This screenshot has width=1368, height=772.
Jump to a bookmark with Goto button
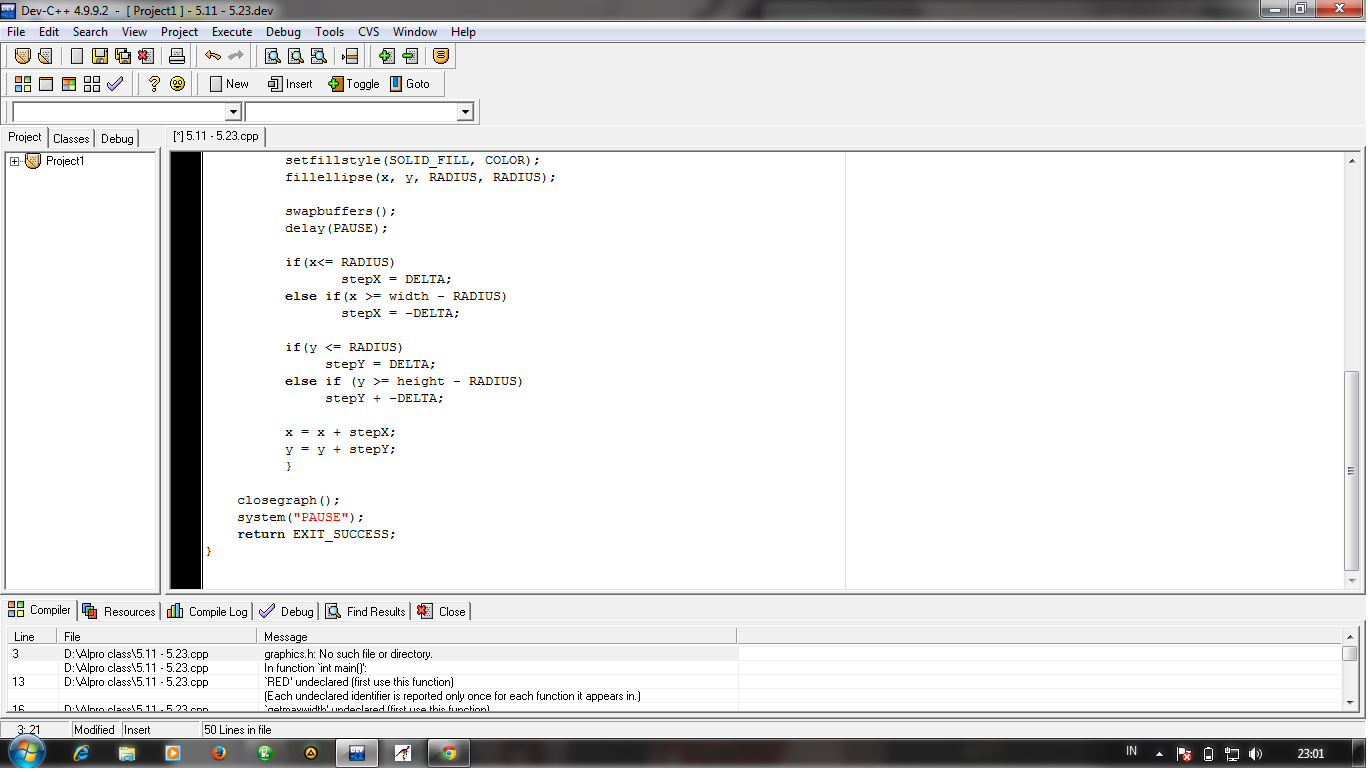(x=412, y=84)
